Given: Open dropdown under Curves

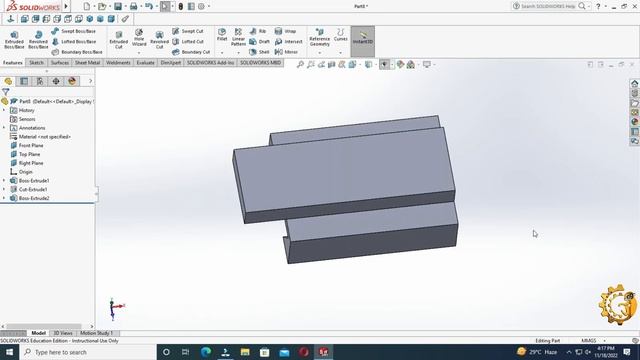Looking at the screenshot, I should 340,53.
